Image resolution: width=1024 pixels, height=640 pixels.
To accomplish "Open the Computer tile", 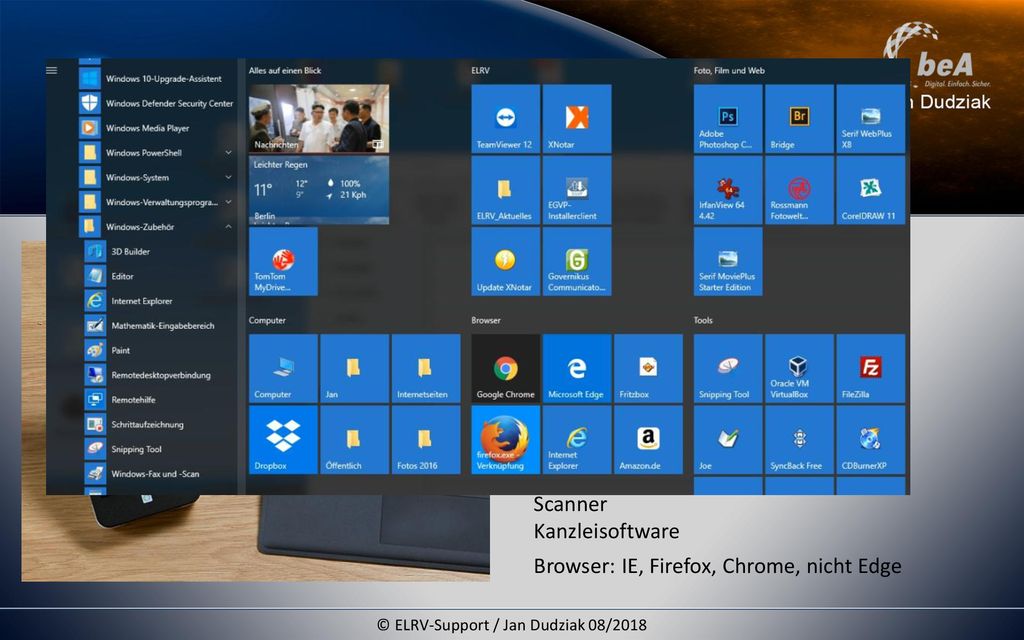I will [283, 368].
